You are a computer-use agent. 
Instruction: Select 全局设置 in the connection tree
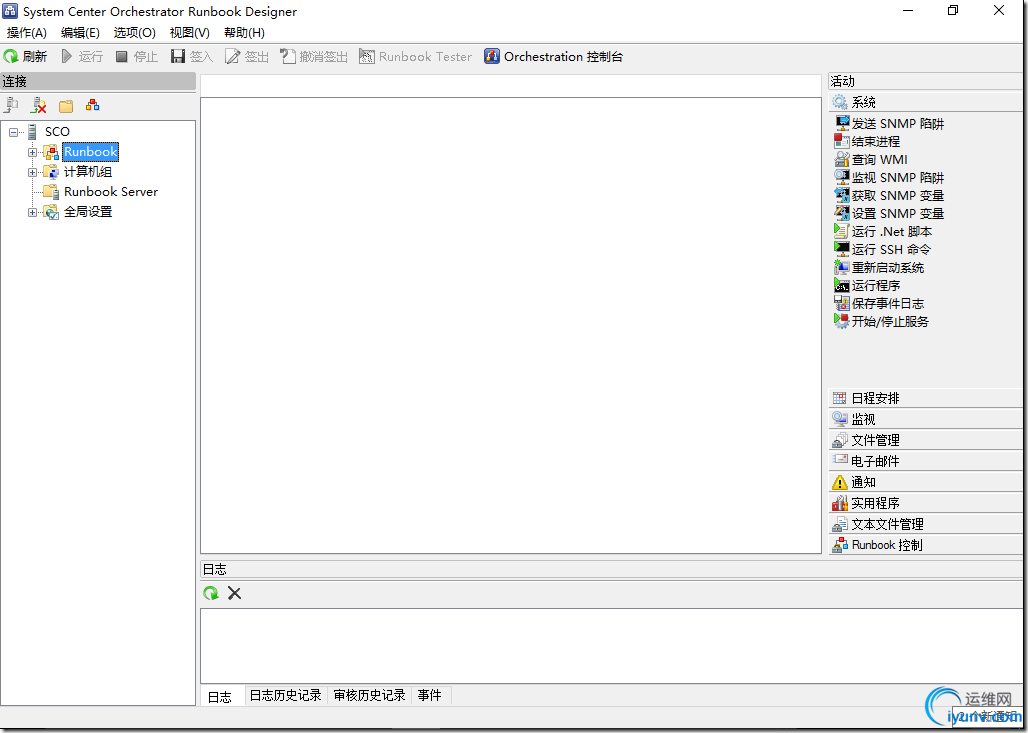coord(88,212)
